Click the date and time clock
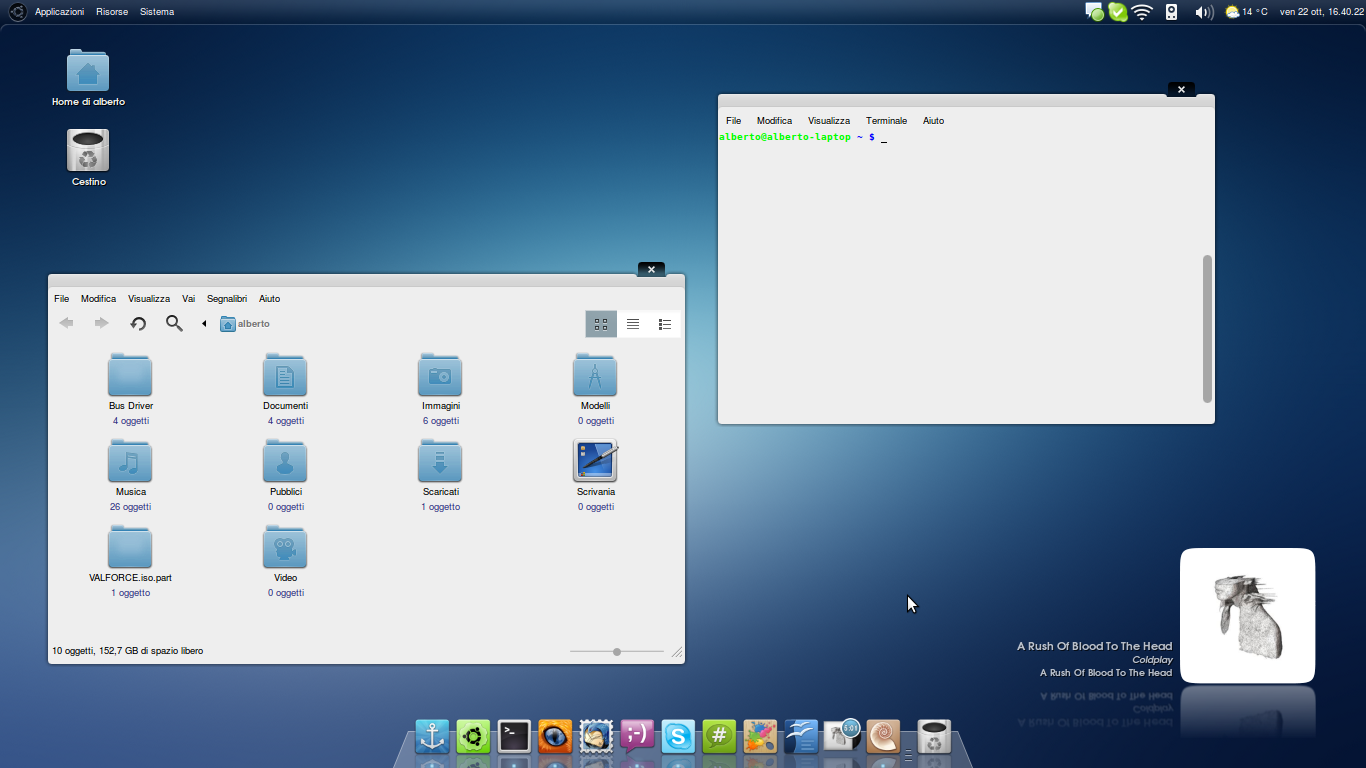 [x=1321, y=12]
